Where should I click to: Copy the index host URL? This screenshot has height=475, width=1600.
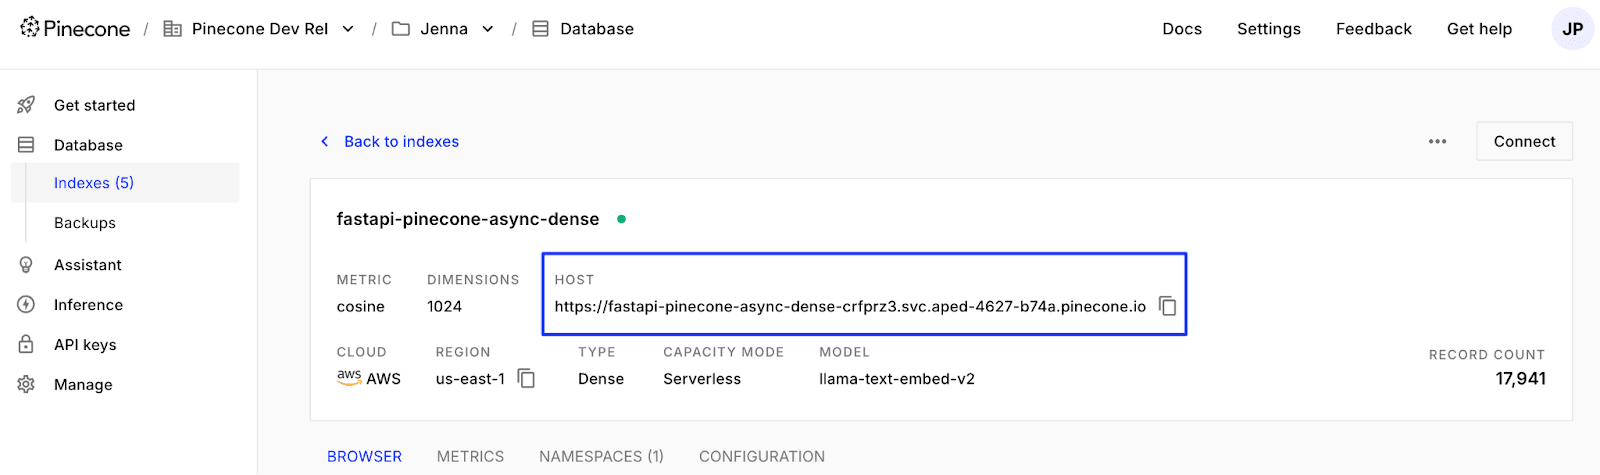1167,306
